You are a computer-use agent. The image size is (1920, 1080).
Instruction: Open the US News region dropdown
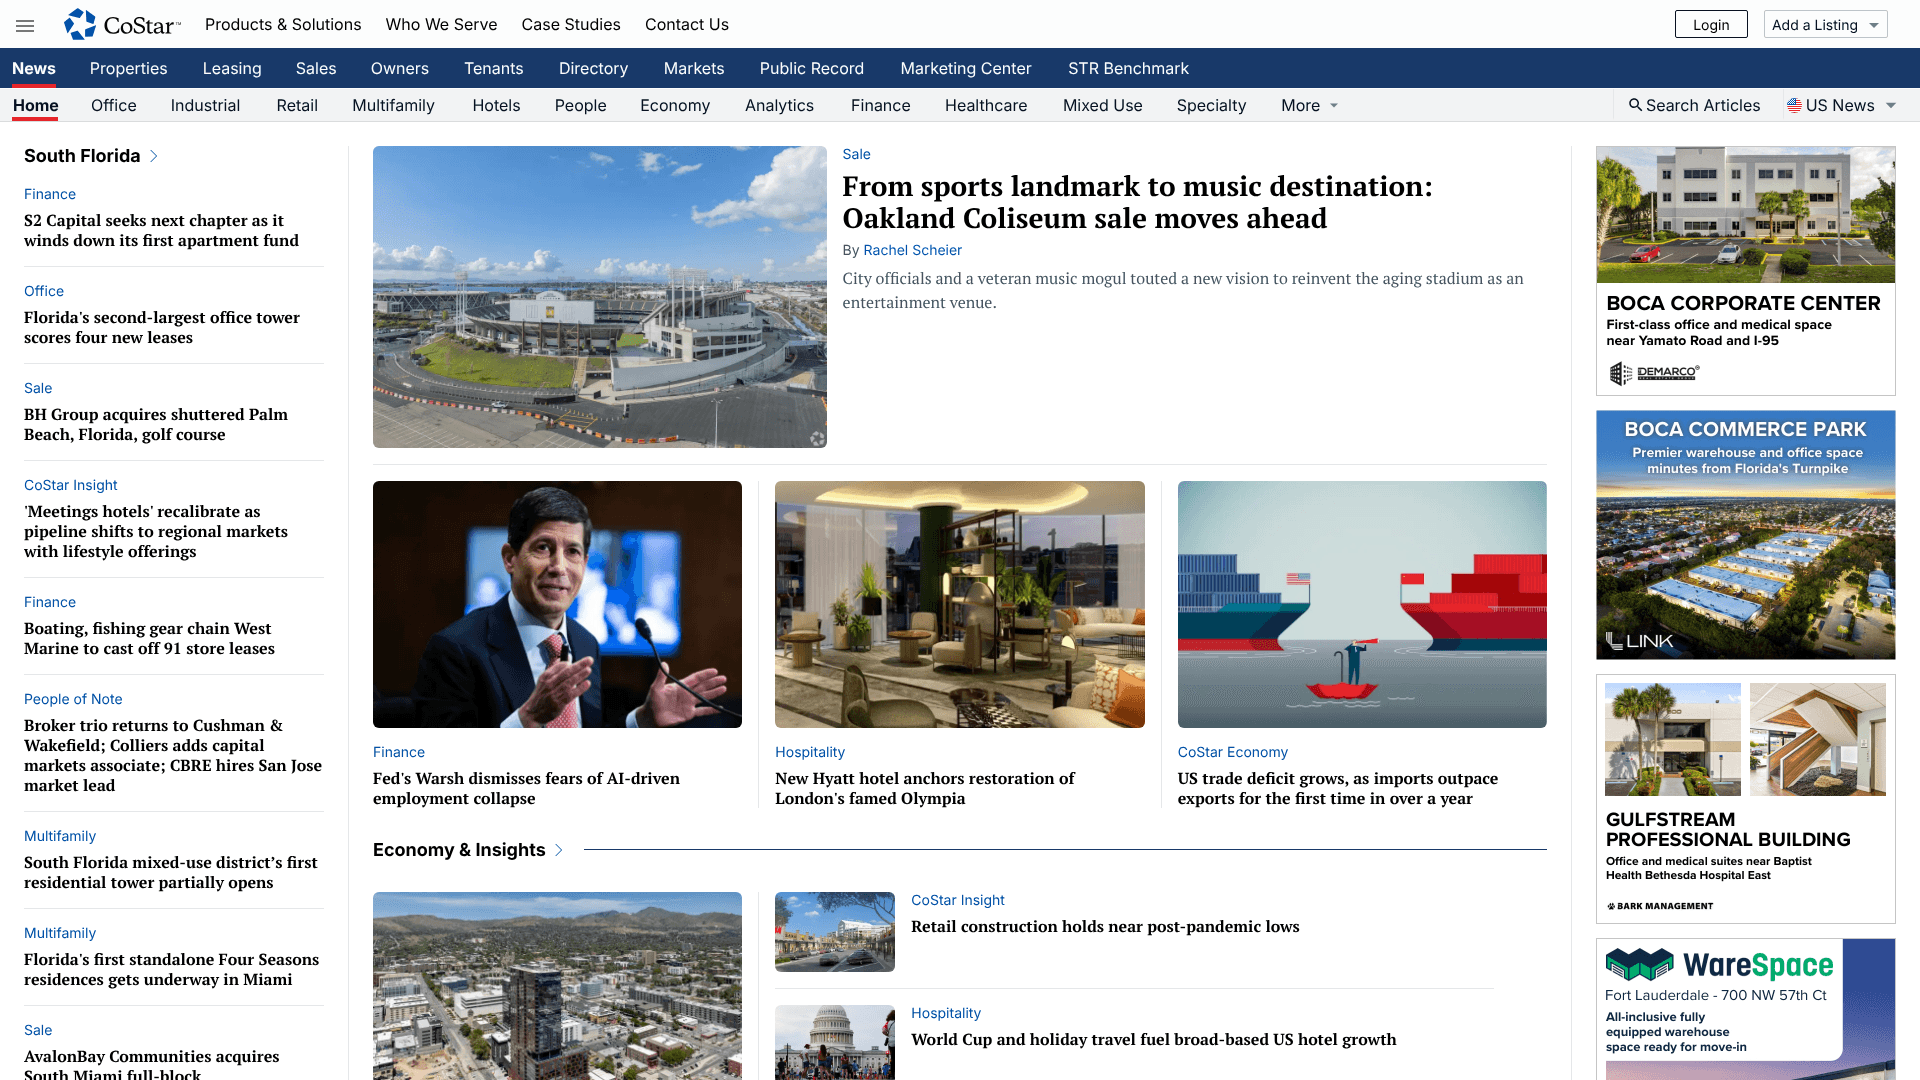[1842, 105]
